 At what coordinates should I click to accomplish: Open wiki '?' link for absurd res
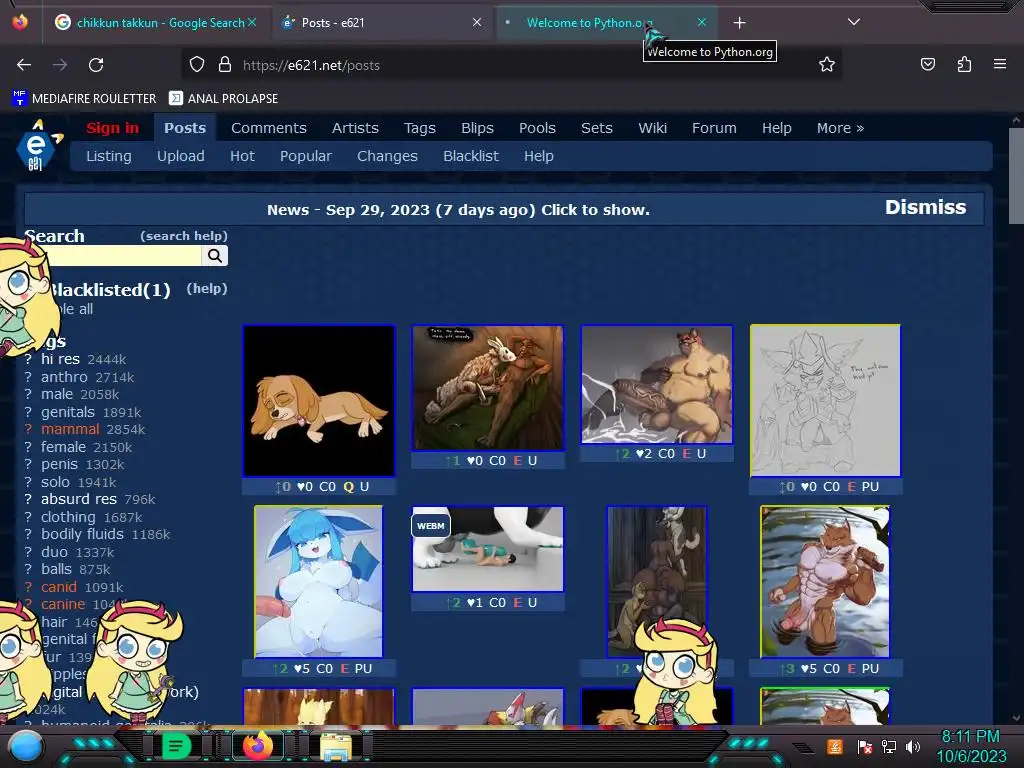(28, 499)
